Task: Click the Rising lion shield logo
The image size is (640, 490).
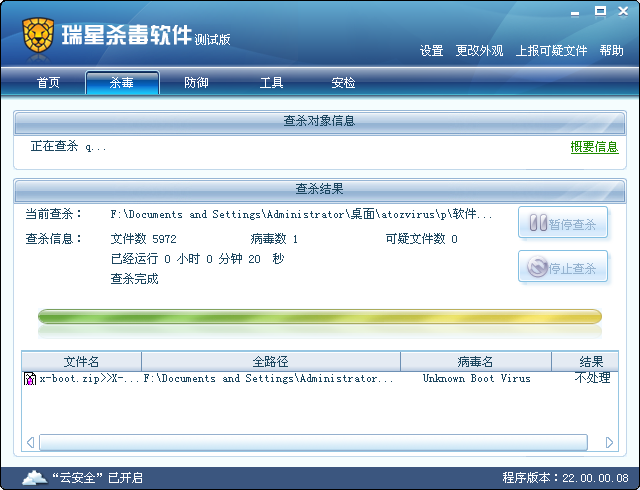Action: point(38,36)
